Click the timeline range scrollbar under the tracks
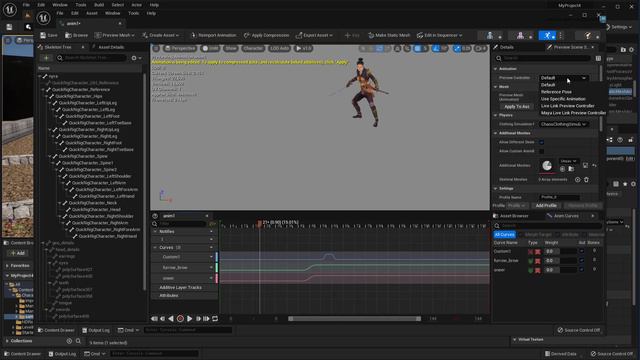The width and height of the screenshot is (640, 360). 354,319
